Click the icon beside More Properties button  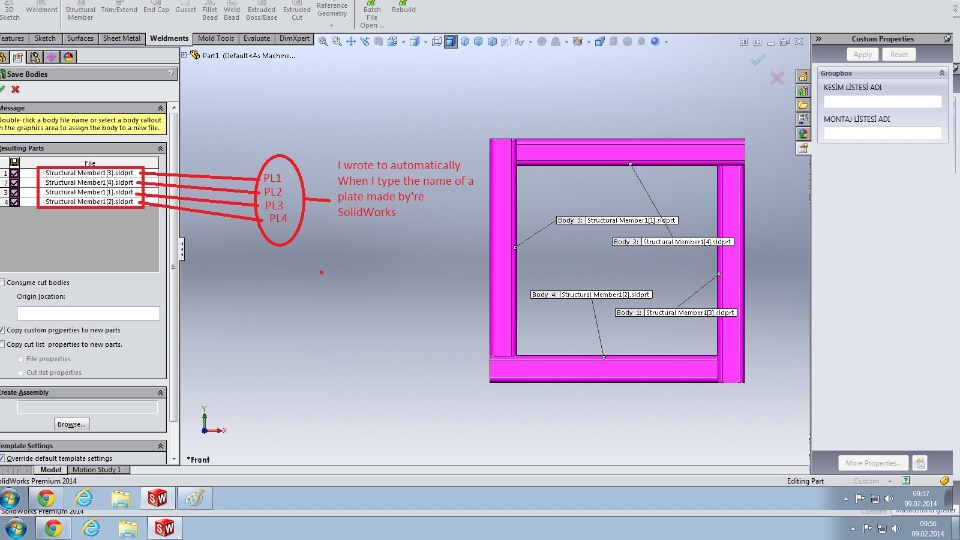920,463
